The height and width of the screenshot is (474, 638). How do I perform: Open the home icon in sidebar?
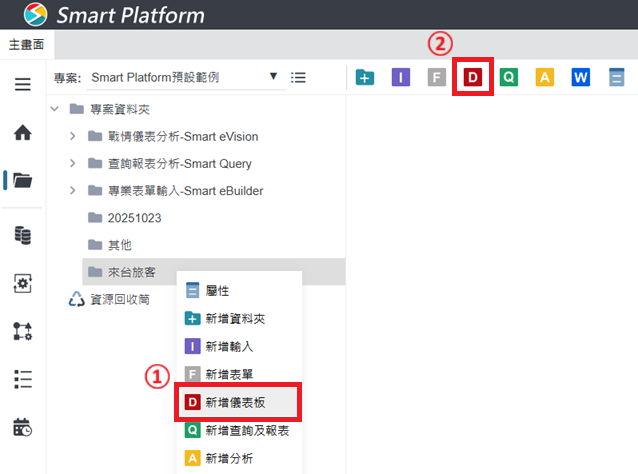coord(22,132)
